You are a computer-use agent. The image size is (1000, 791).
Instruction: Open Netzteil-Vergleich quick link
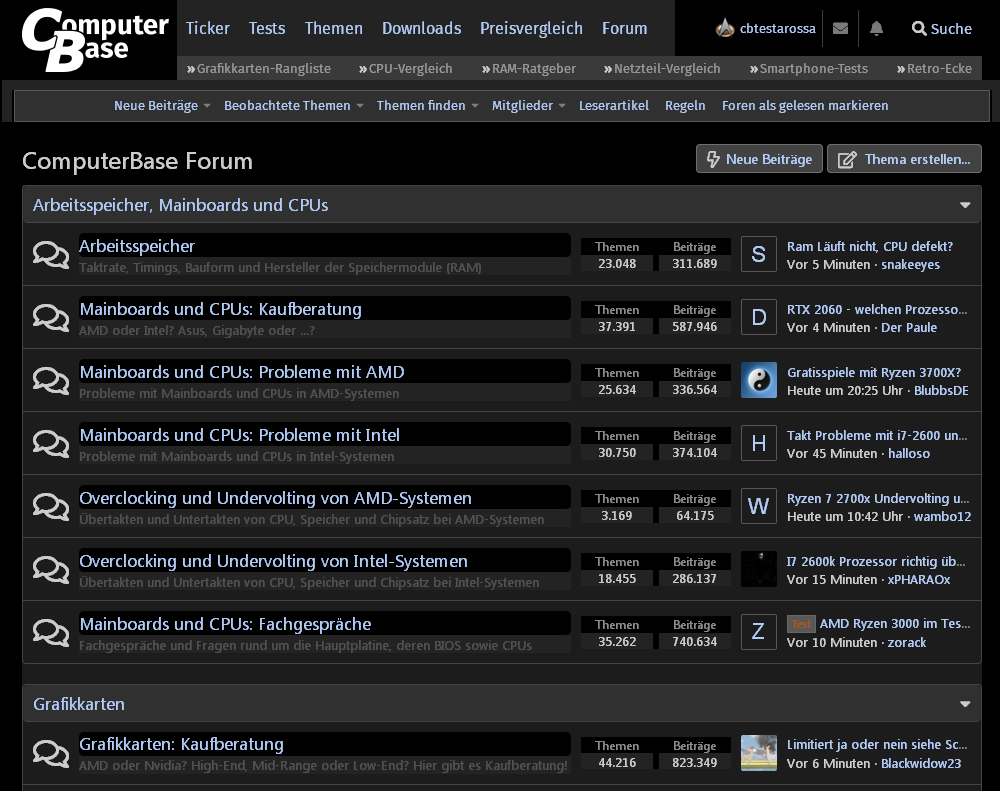tap(662, 69)
